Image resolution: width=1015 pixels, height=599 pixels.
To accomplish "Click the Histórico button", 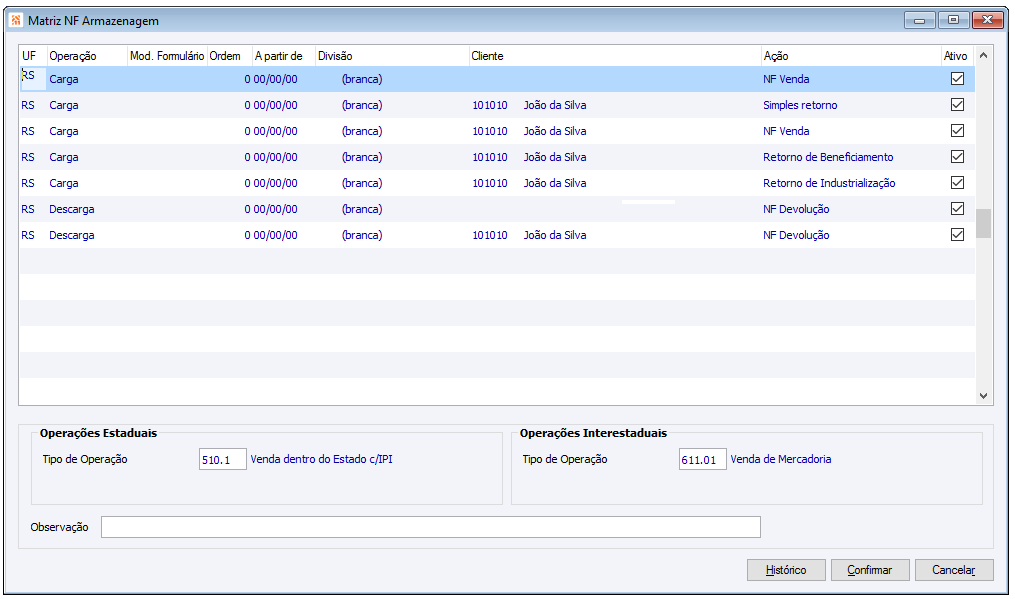I will (x=786, y=570).
